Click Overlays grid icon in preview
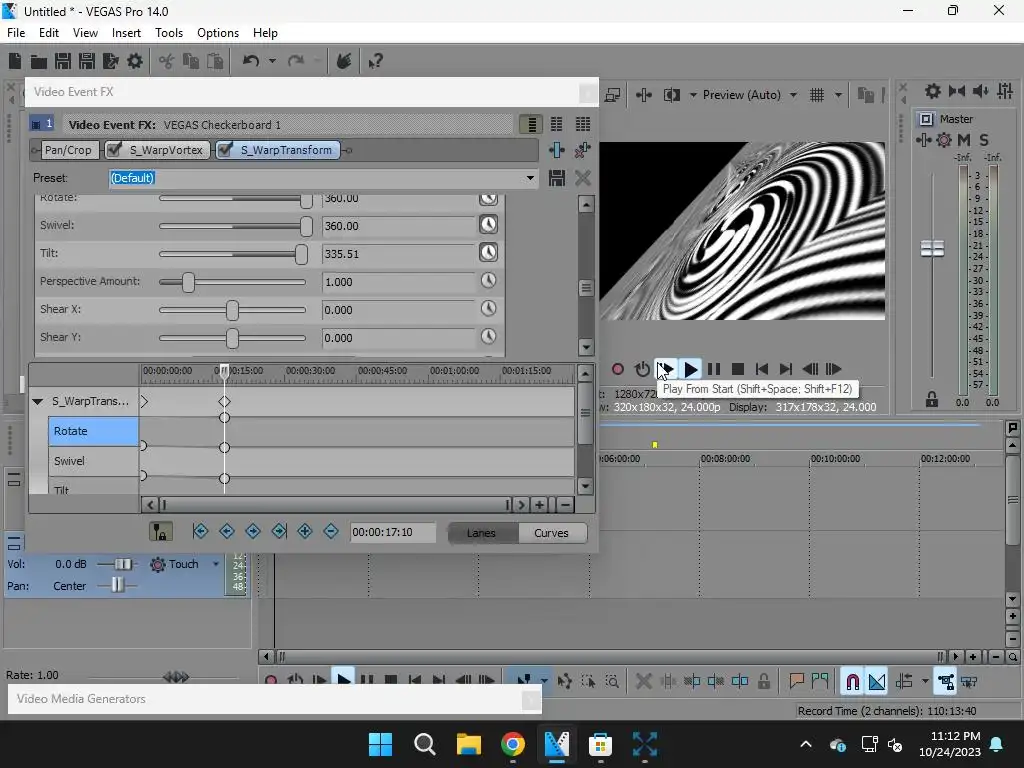This screenshot has width=1024, height=768. coord(817,95)
